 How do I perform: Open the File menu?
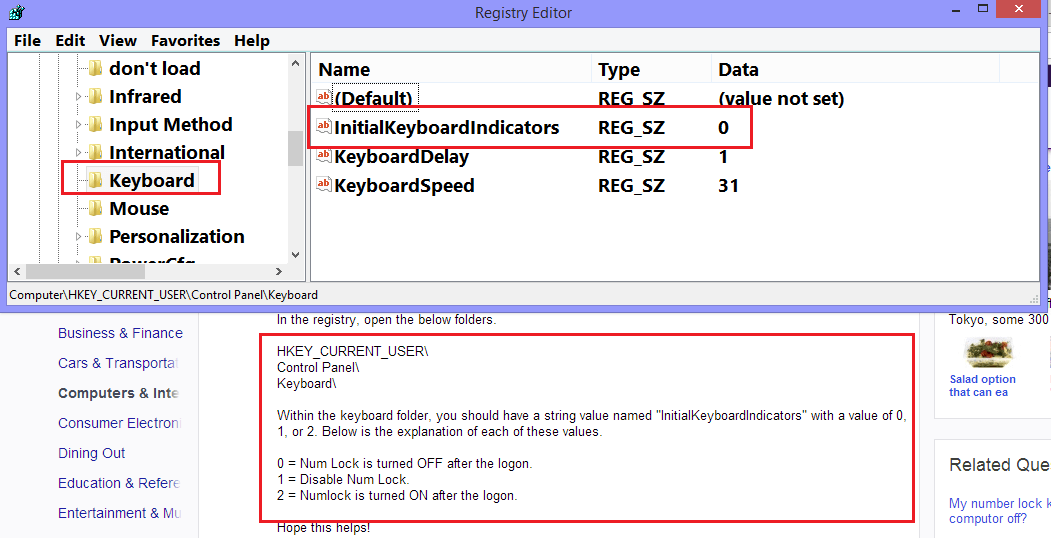(x=27, y=41)
